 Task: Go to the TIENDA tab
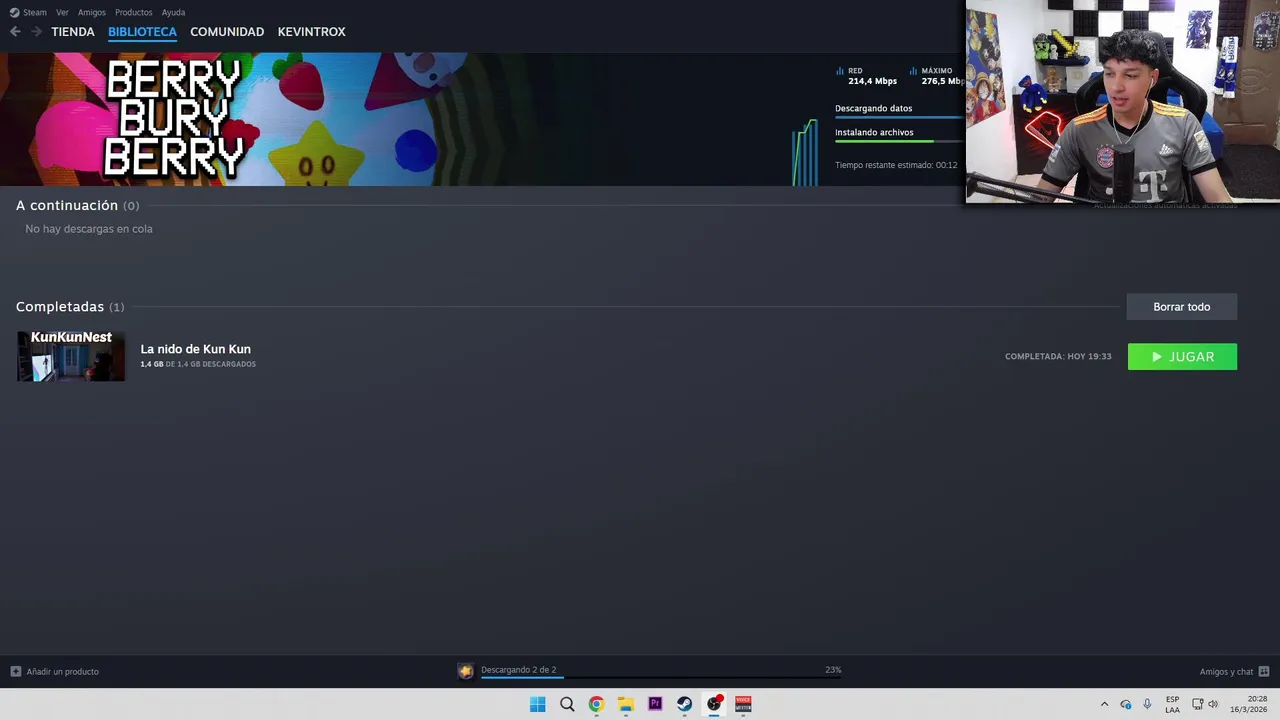click(x=73, y=32)
